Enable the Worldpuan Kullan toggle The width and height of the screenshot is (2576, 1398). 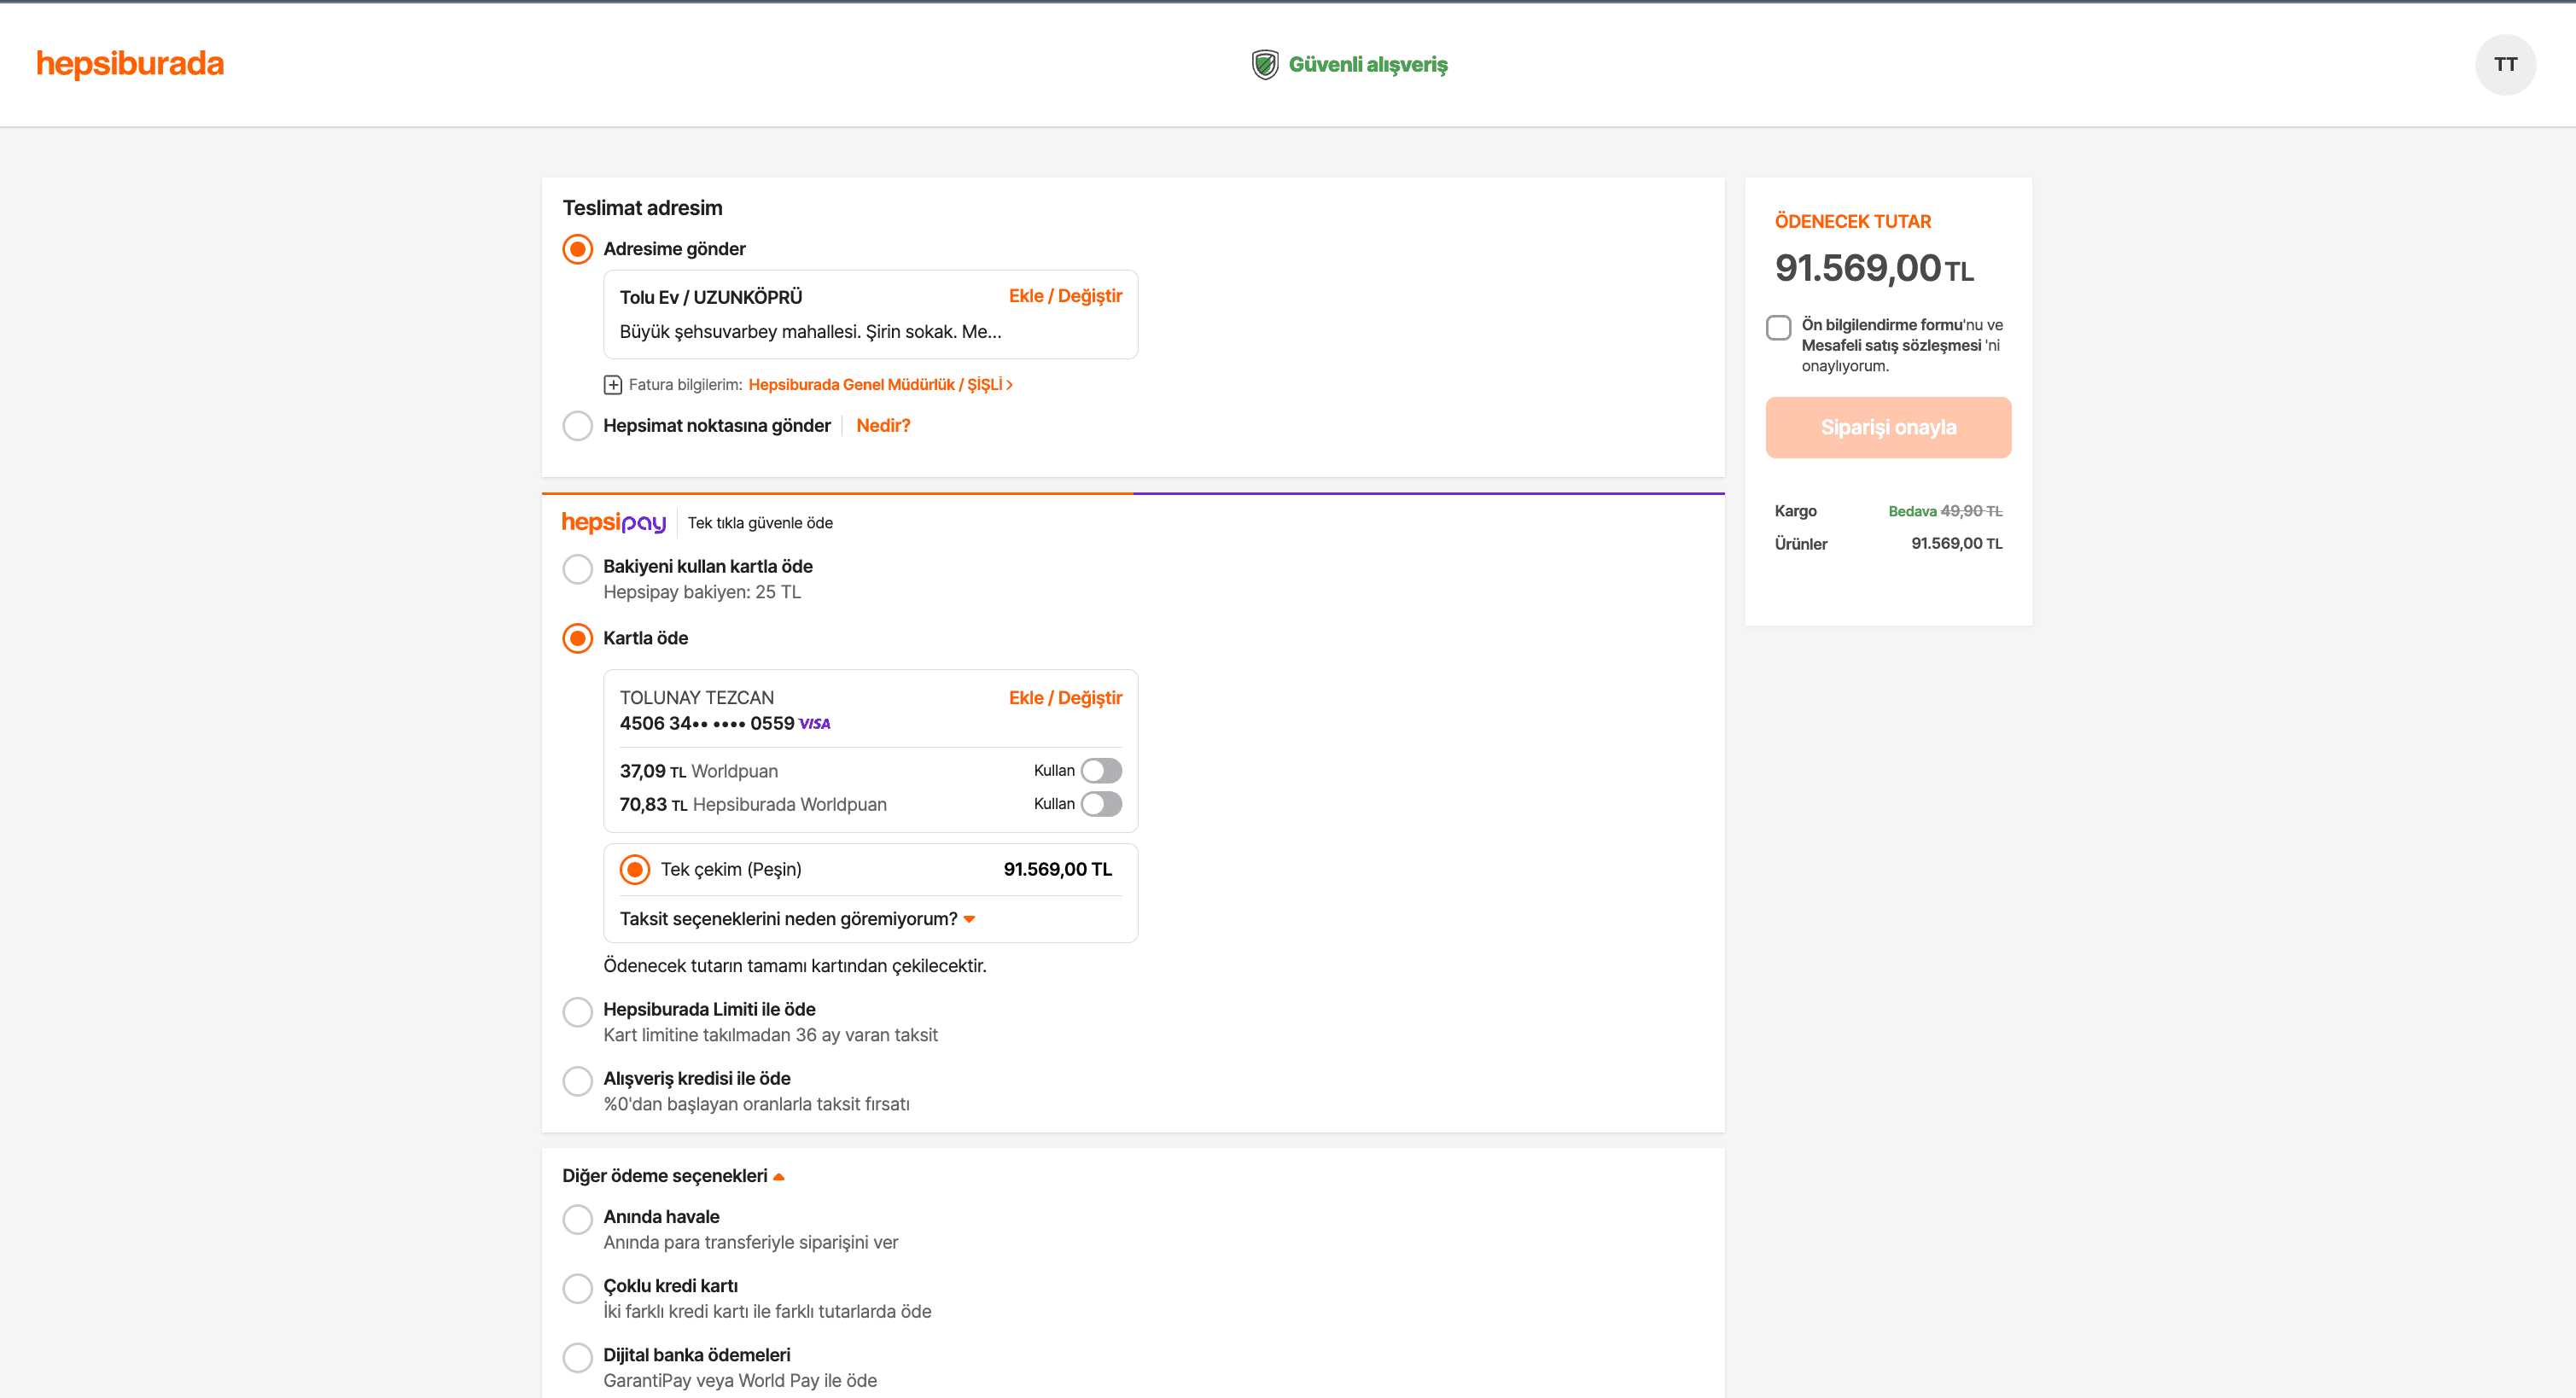coord(1101,771)
